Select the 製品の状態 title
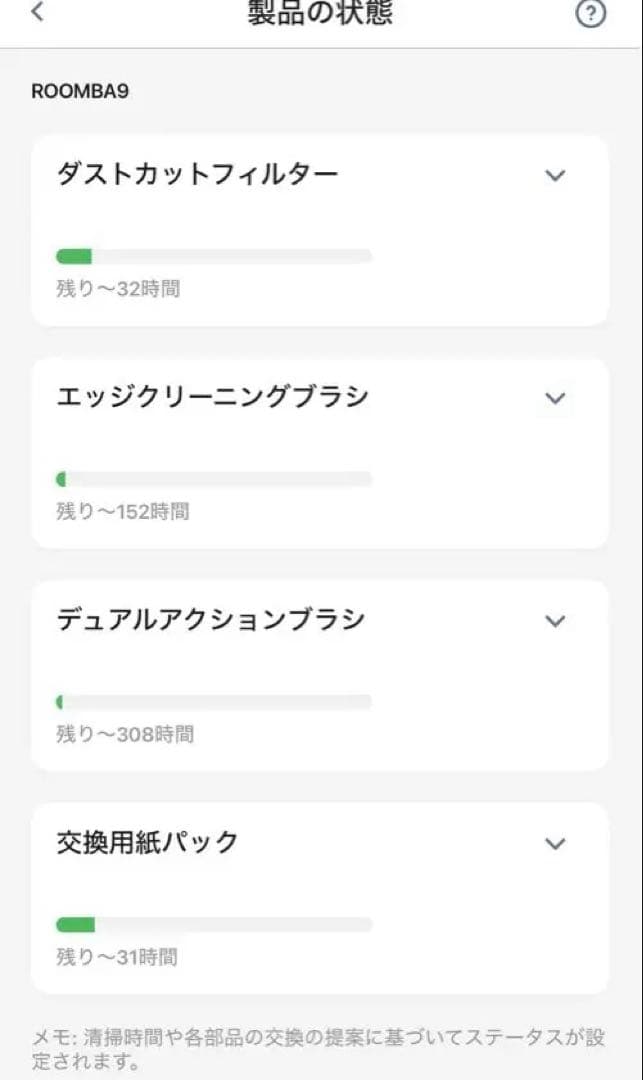The height and width of the screenshot is (1080, 643). (321, 12)
